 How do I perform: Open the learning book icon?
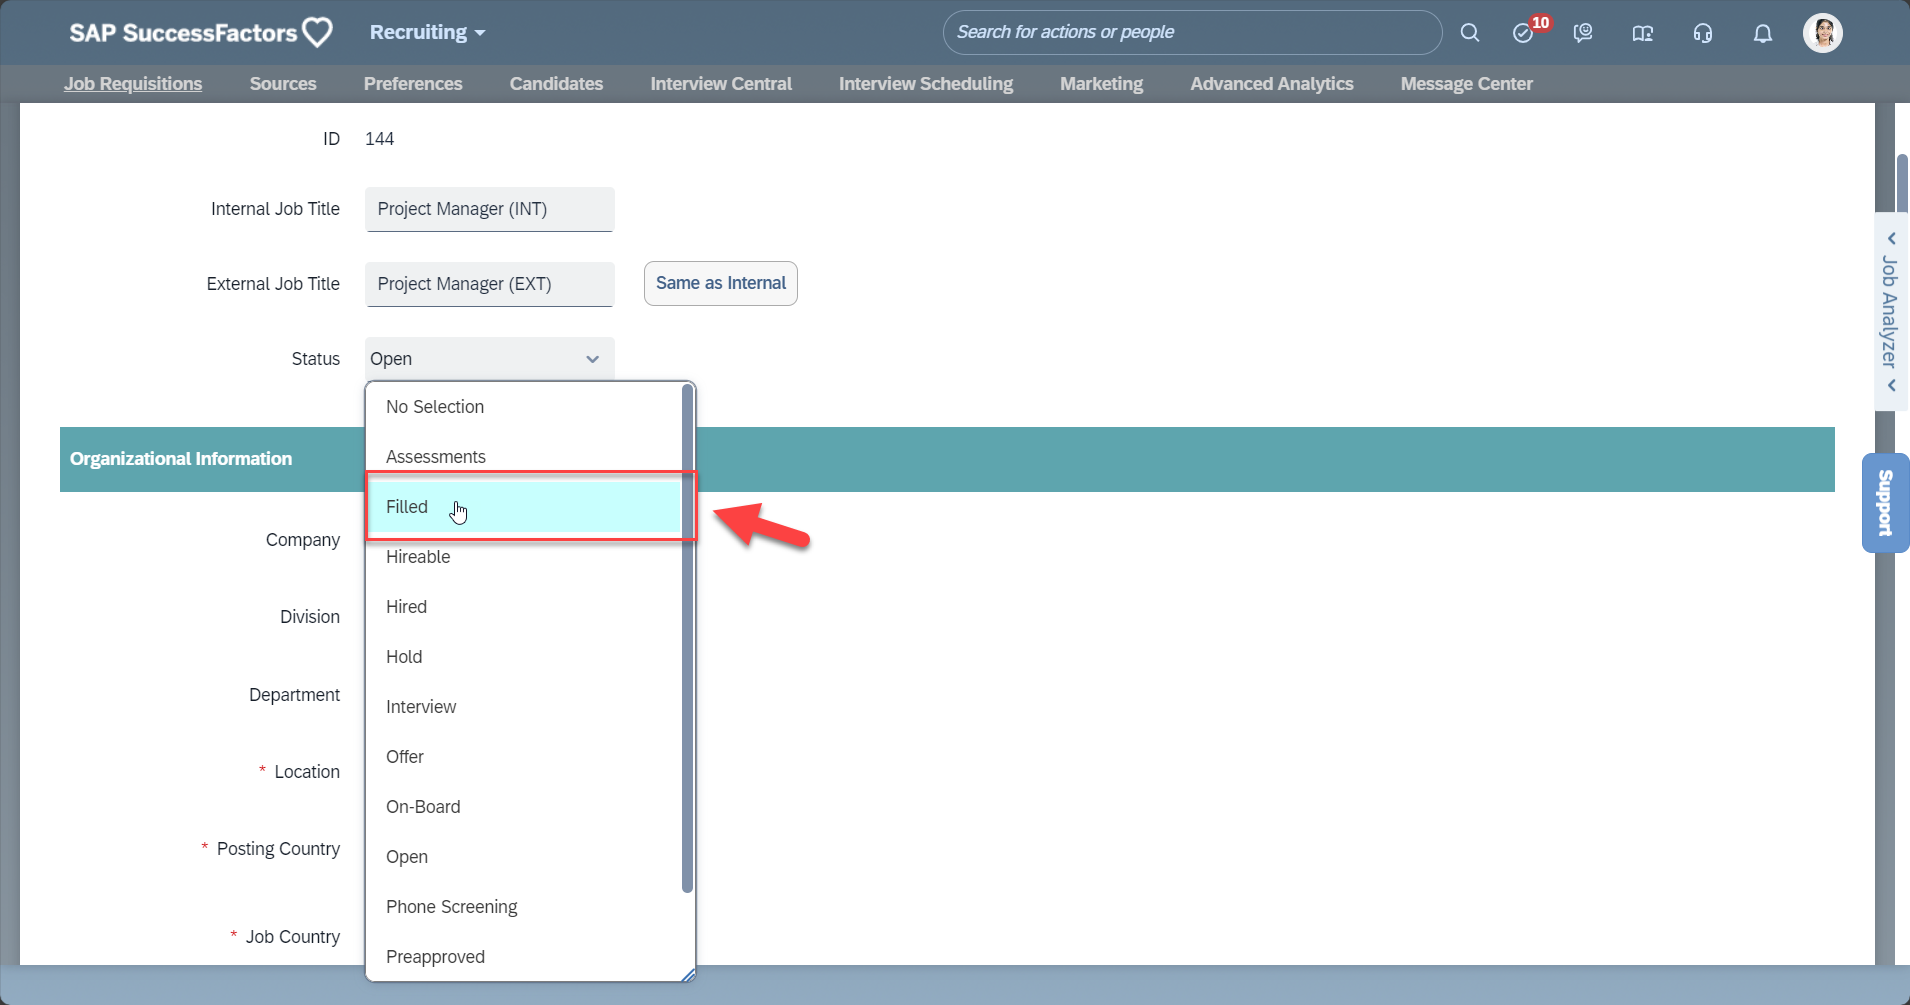point(1643,33)
